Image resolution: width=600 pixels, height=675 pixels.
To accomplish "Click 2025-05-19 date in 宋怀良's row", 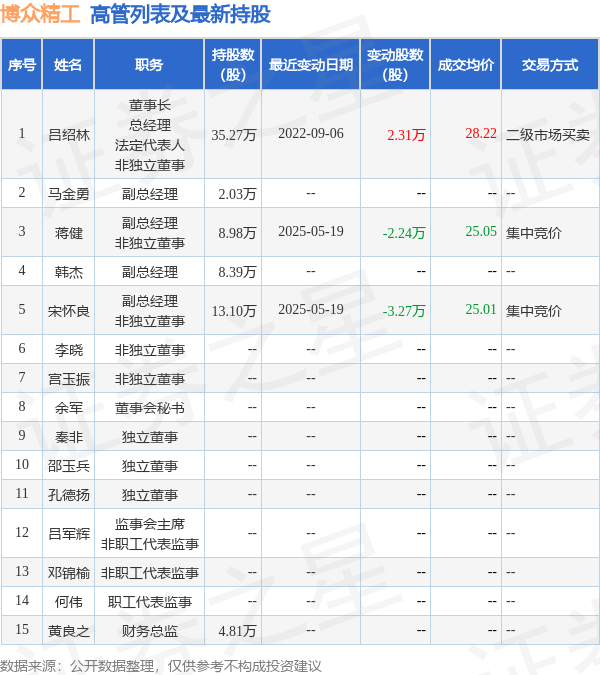I will 311,310.
